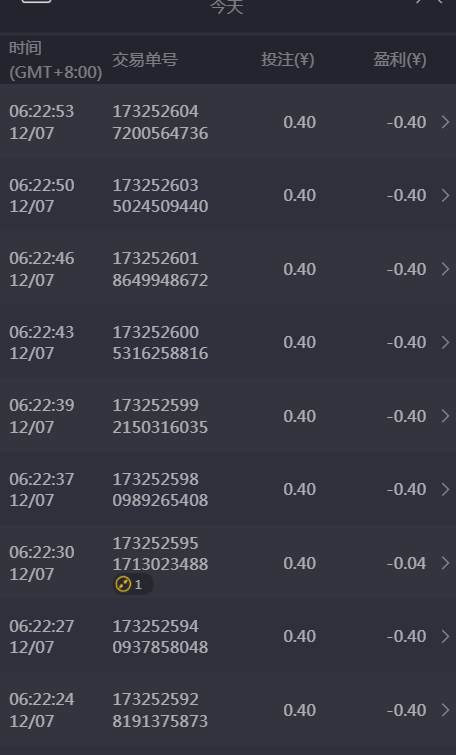Open details arrow for 06:22:53 bet
Image resolution: width=456 pixels, height=755 pixels.
coord(445,122)
